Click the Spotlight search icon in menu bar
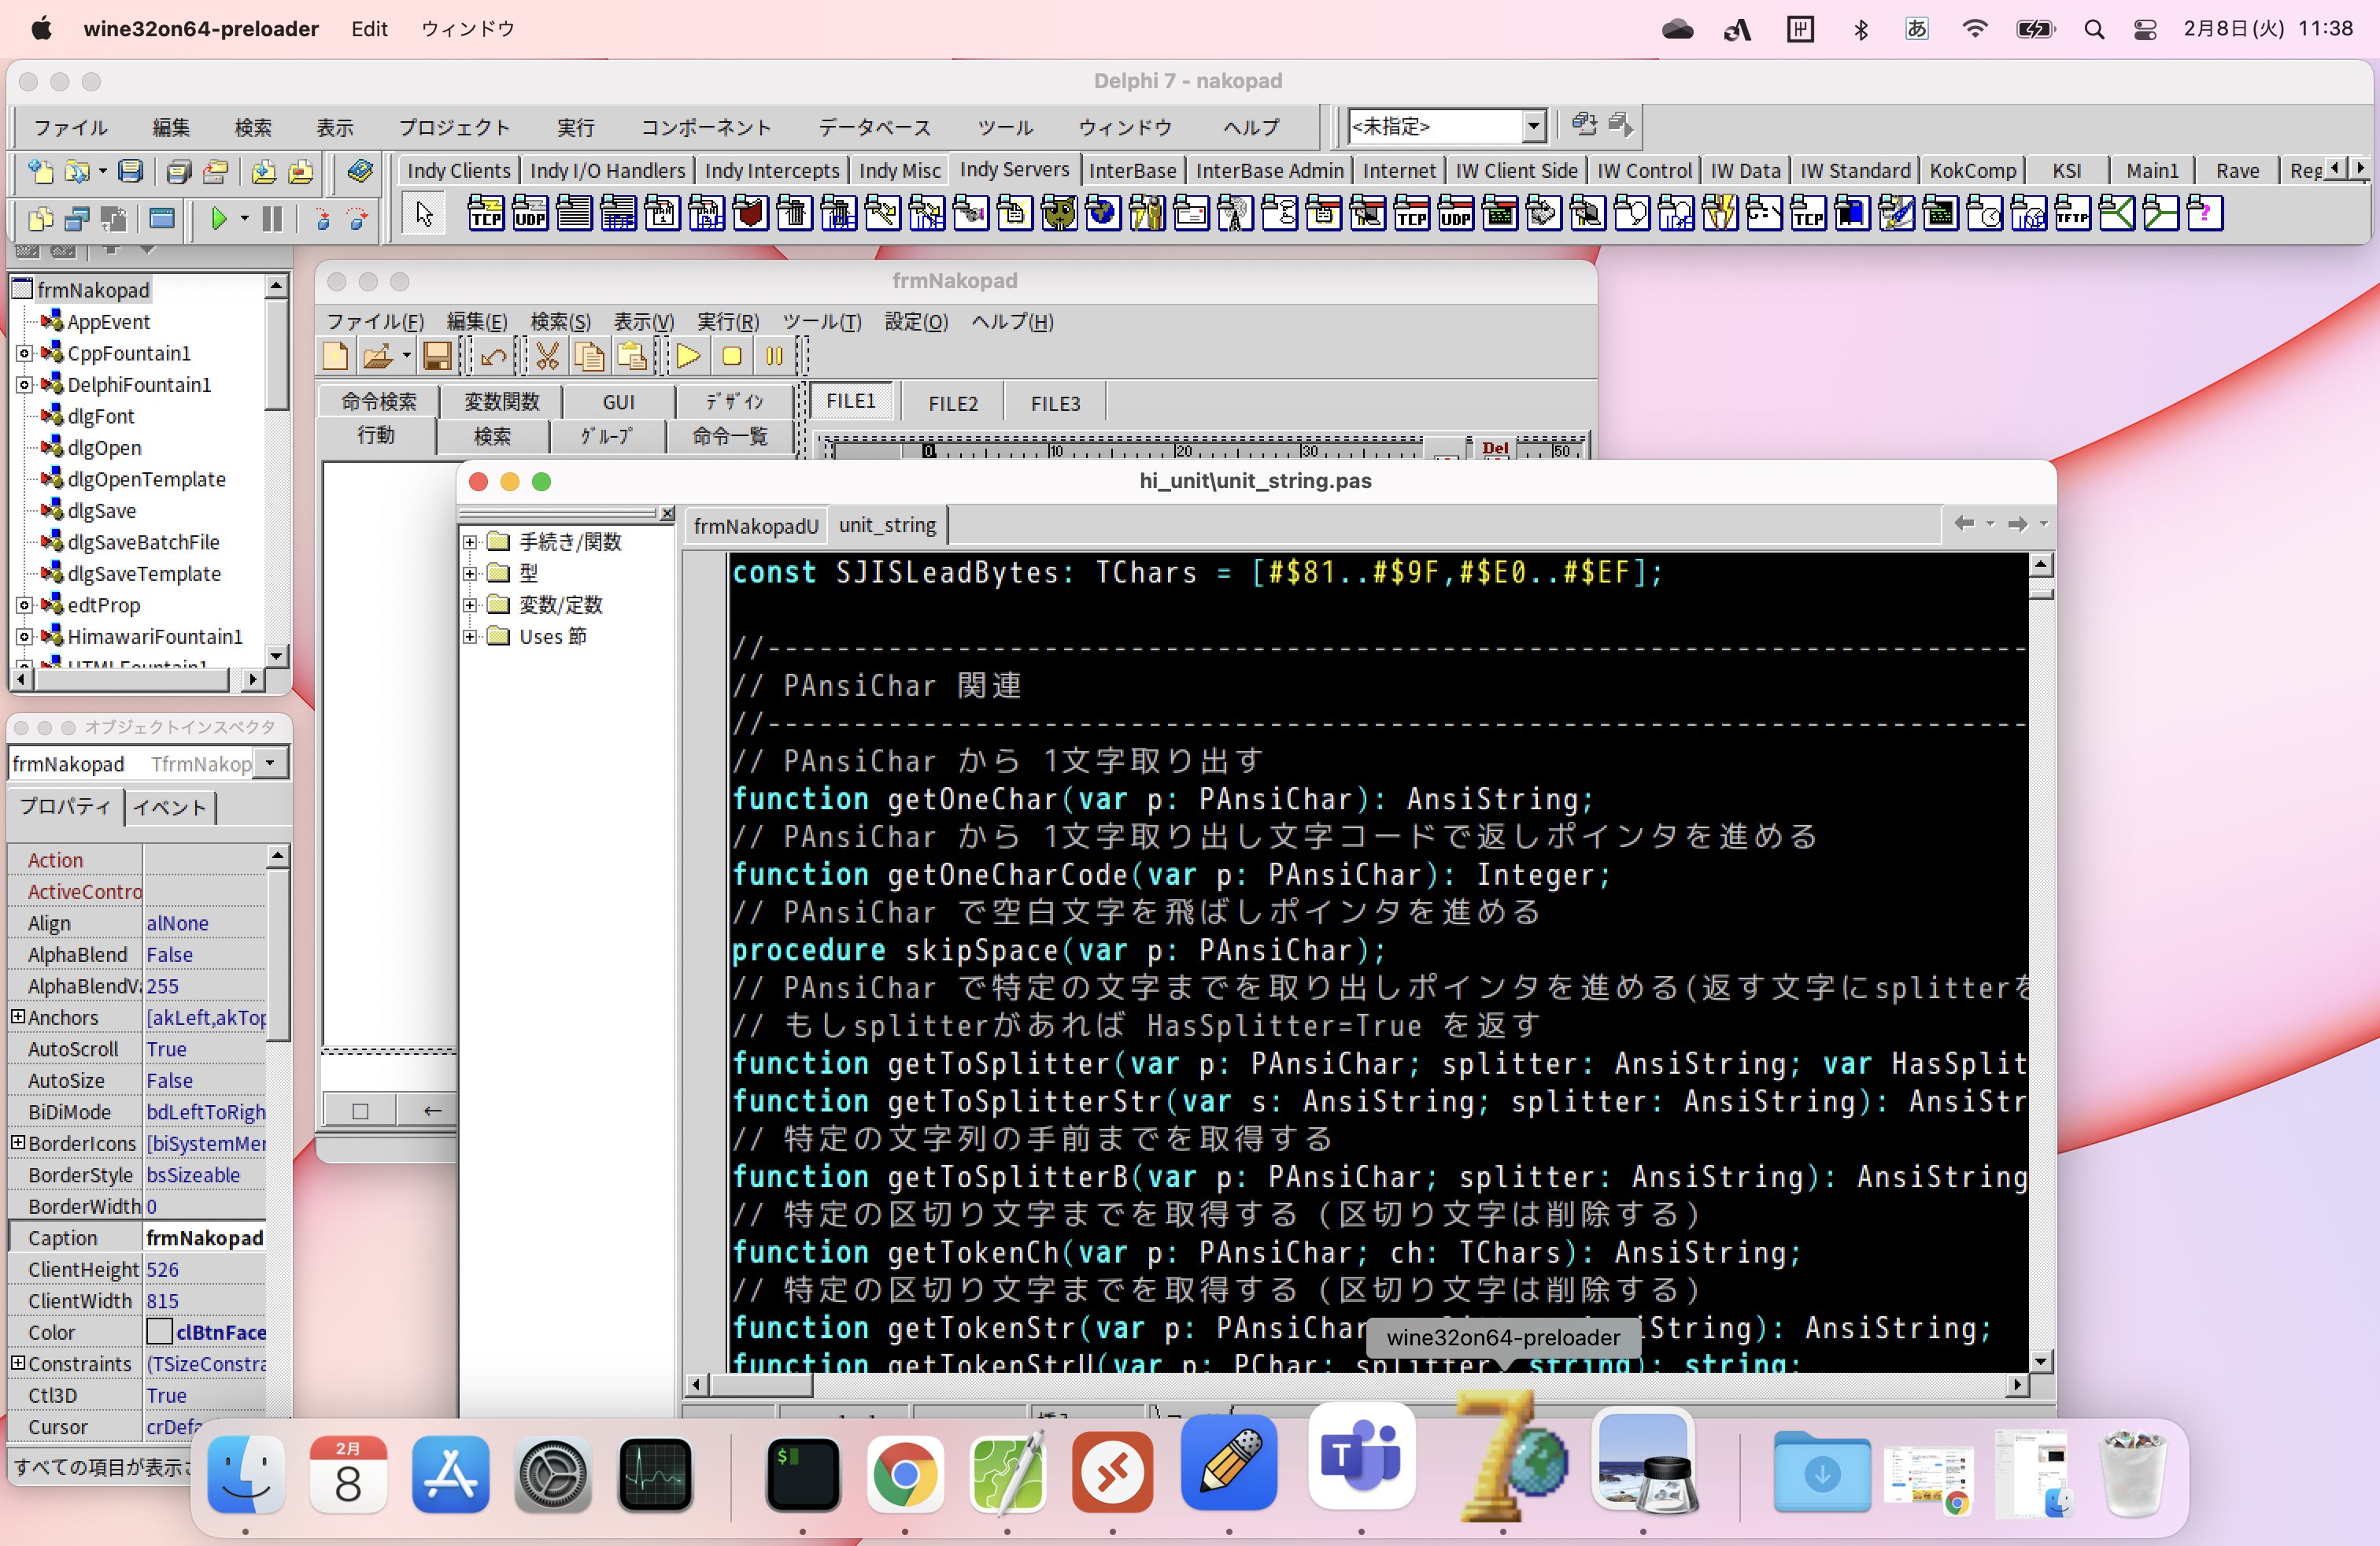The width and height of the screenshot is (2380, 1546). click(2094, 29)
